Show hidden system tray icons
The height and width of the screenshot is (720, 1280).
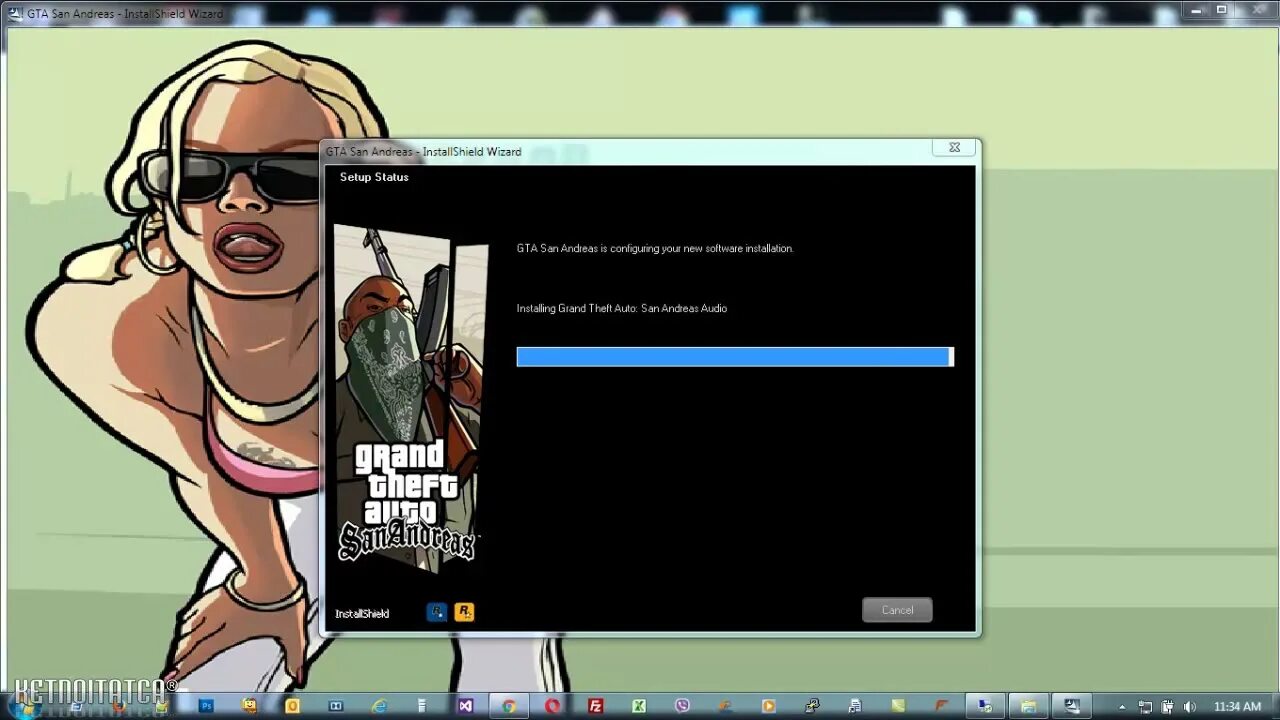pos(1122,707)
